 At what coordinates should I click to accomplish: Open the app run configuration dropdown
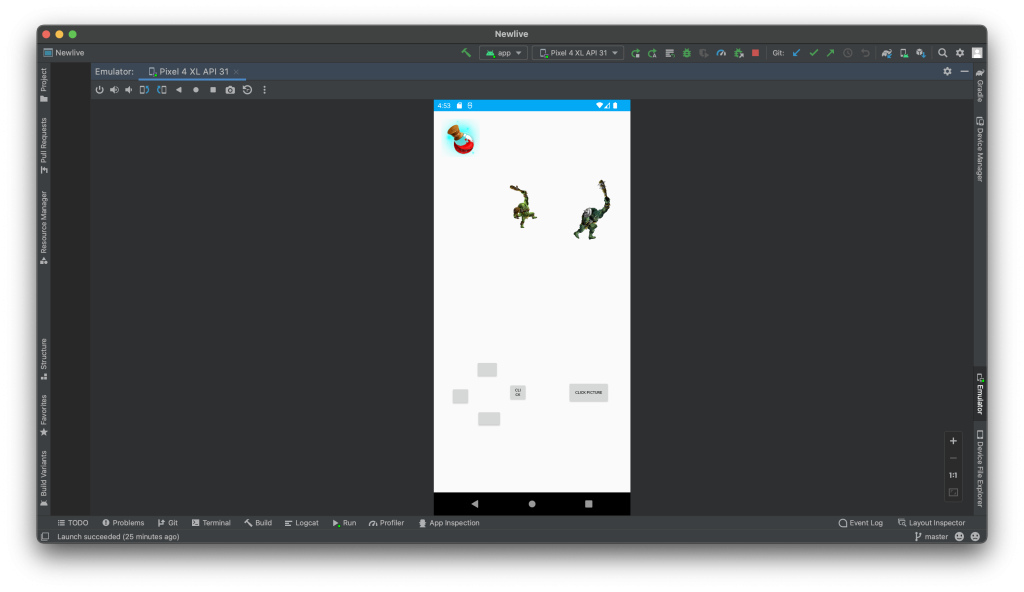(x=503, y=53)
